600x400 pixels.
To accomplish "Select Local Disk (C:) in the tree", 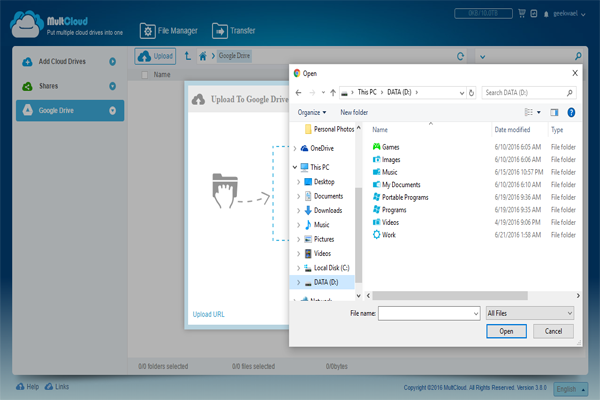I will [327, 268].
